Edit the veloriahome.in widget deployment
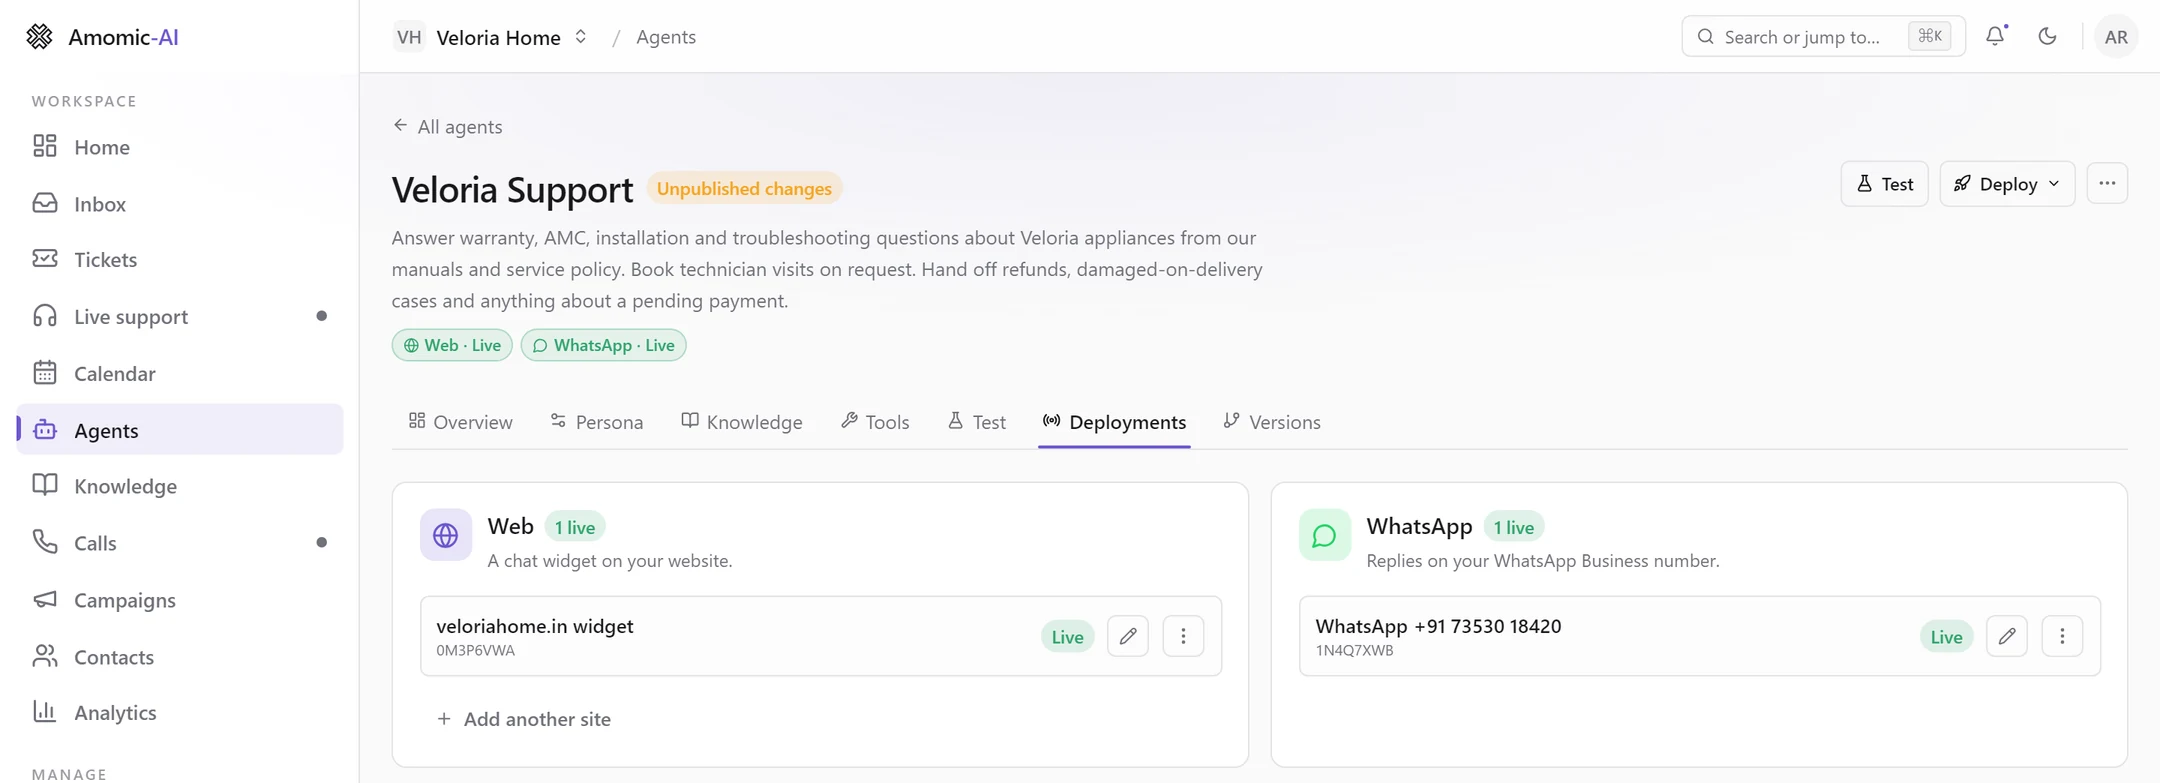Viewport: 2160px width, 783px height. 1128,636
